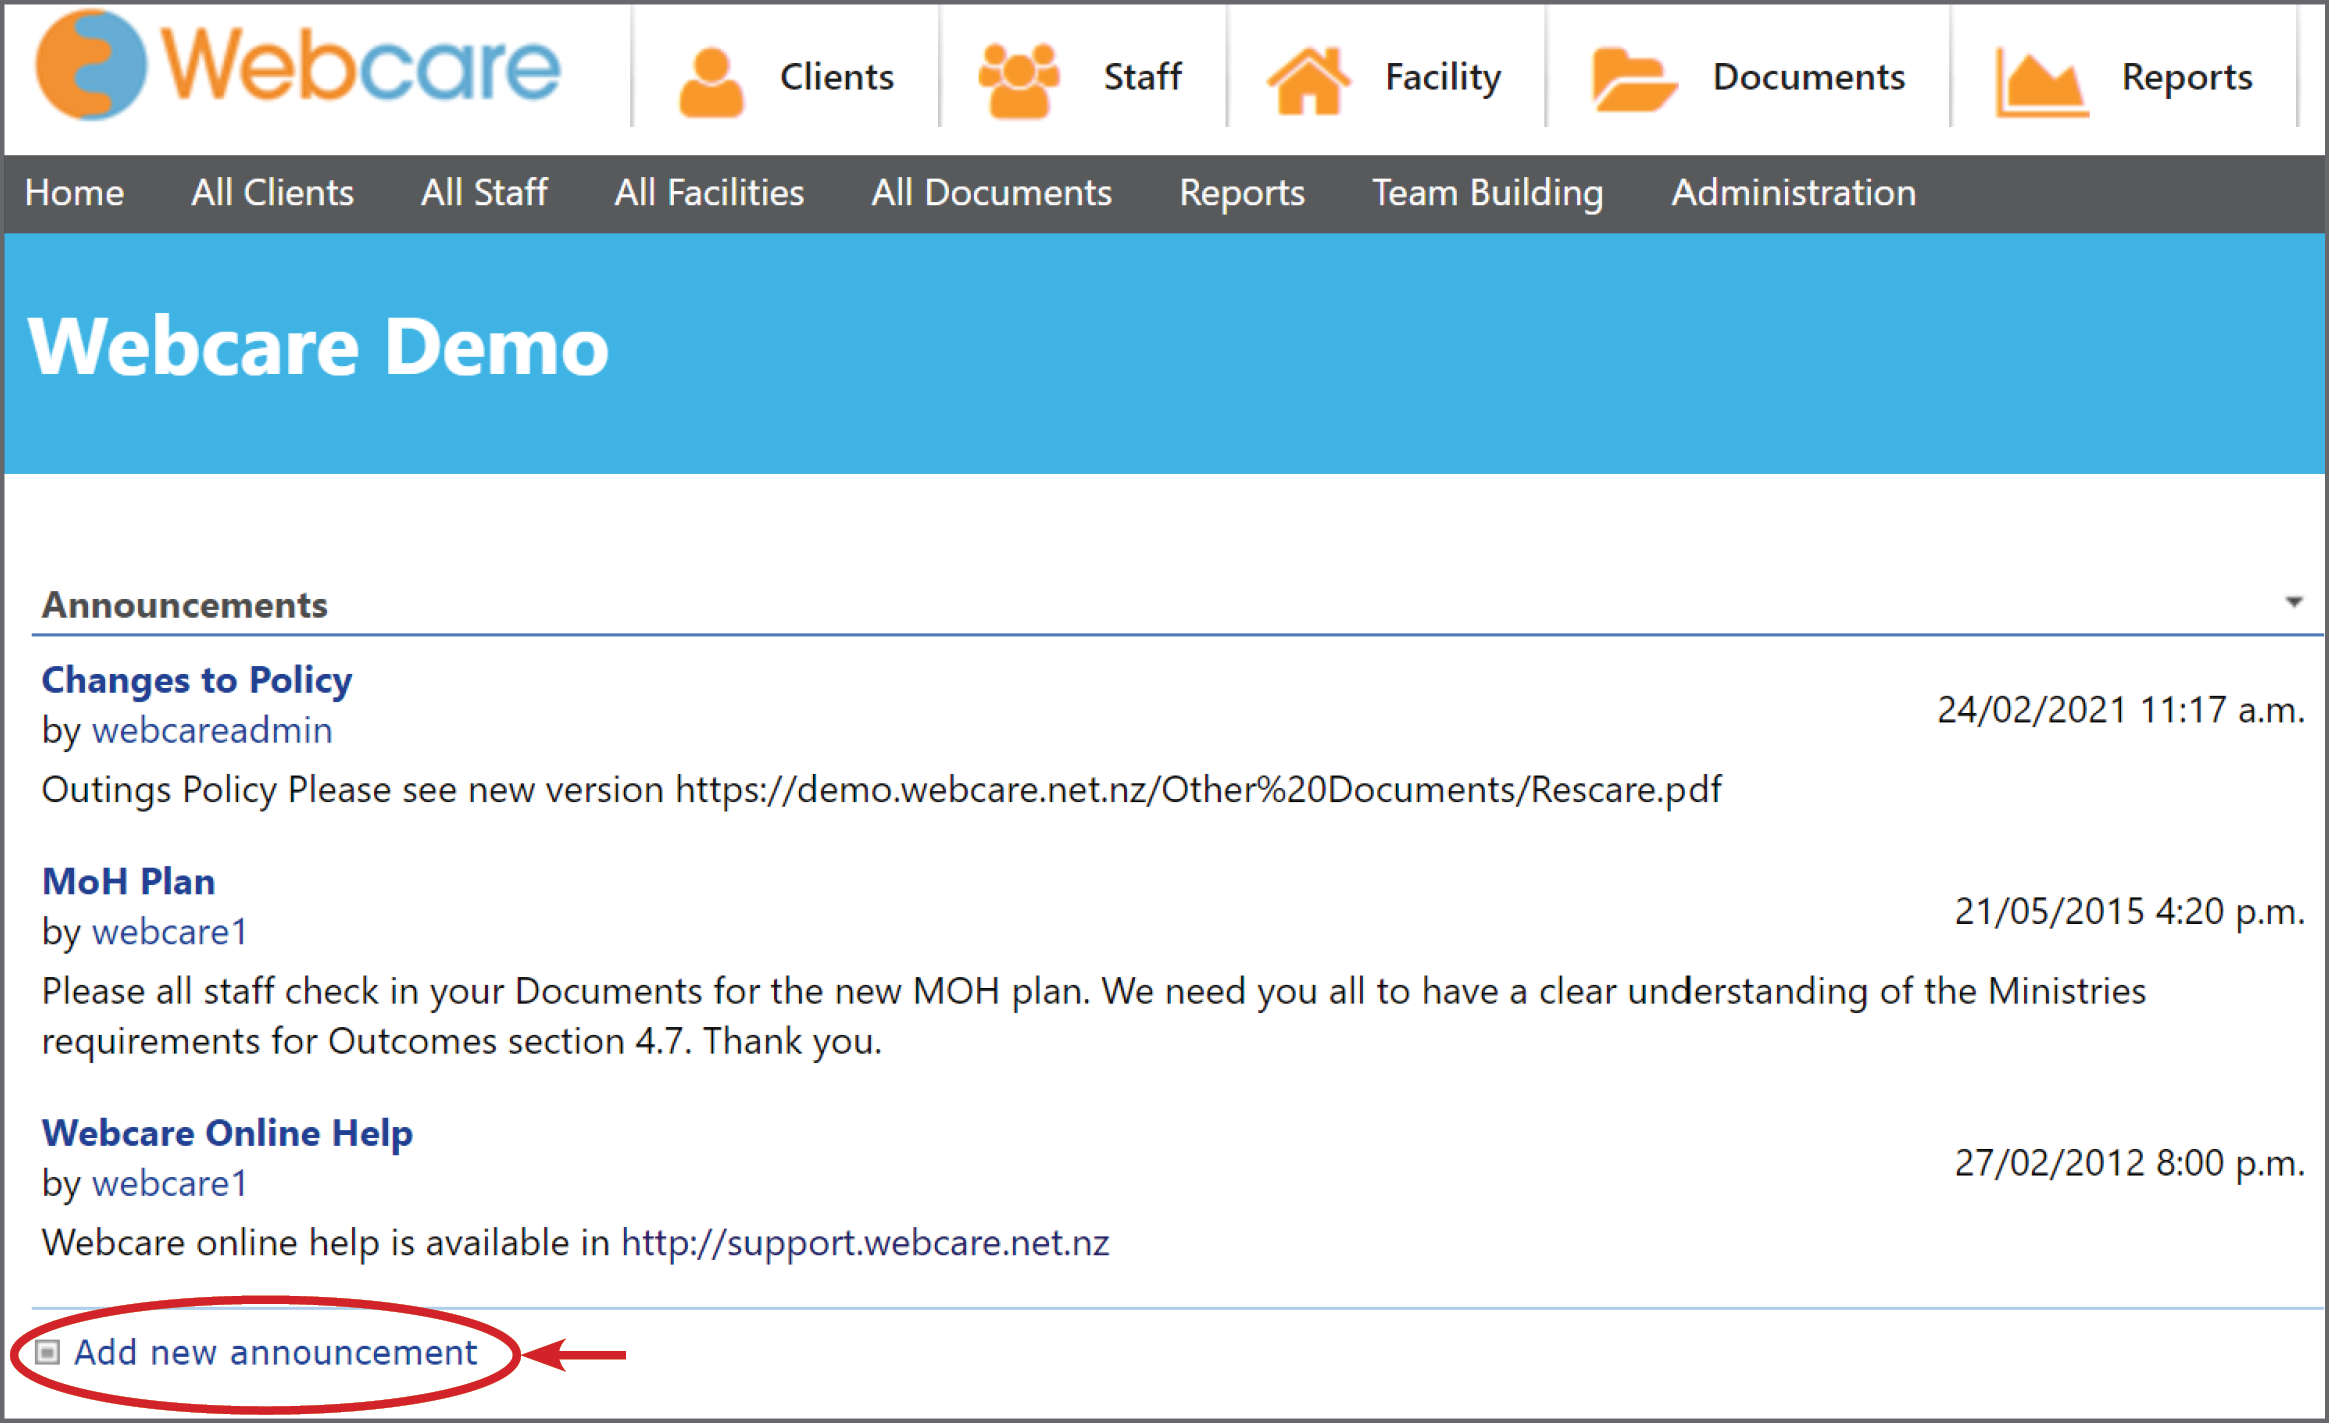This screenshot has width=2329, height=1423.
Task: Click the webcareadmin author link
Action: (x=212, y=730)
